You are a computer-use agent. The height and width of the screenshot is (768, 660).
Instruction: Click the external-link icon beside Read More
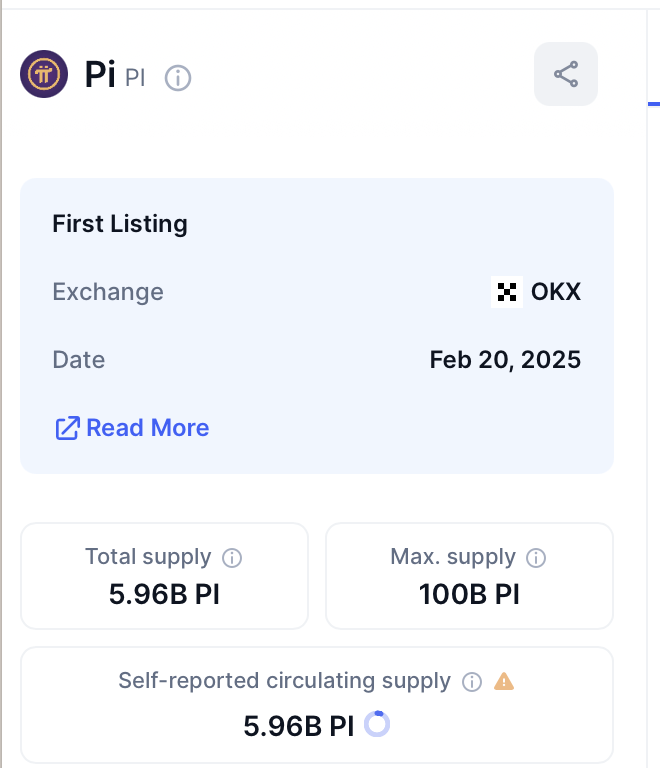click(x=67, y=429)
